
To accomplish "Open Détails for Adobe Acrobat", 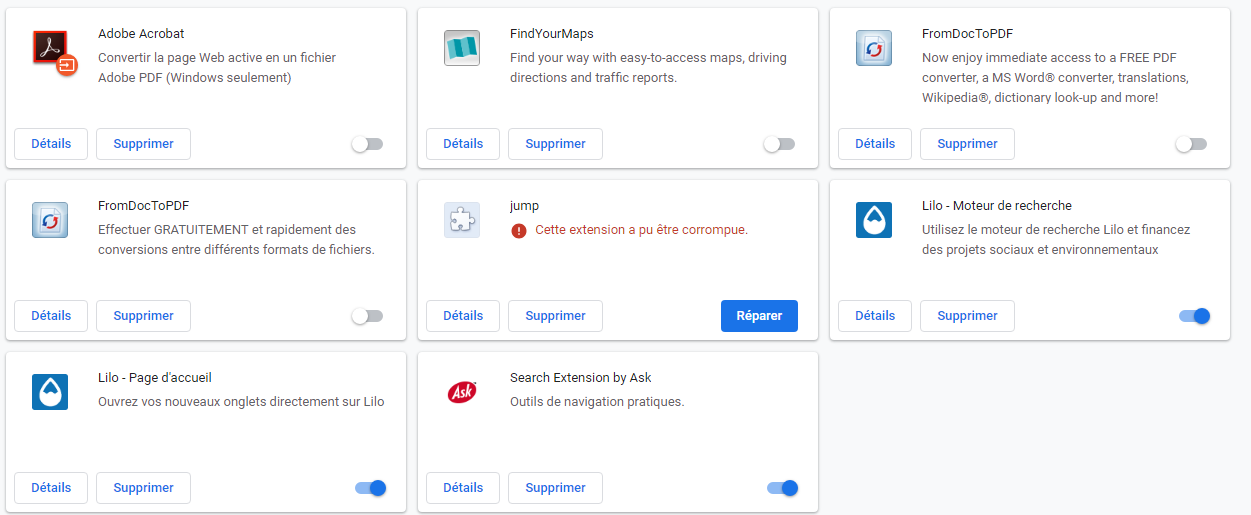I will [x=51, y=144].
